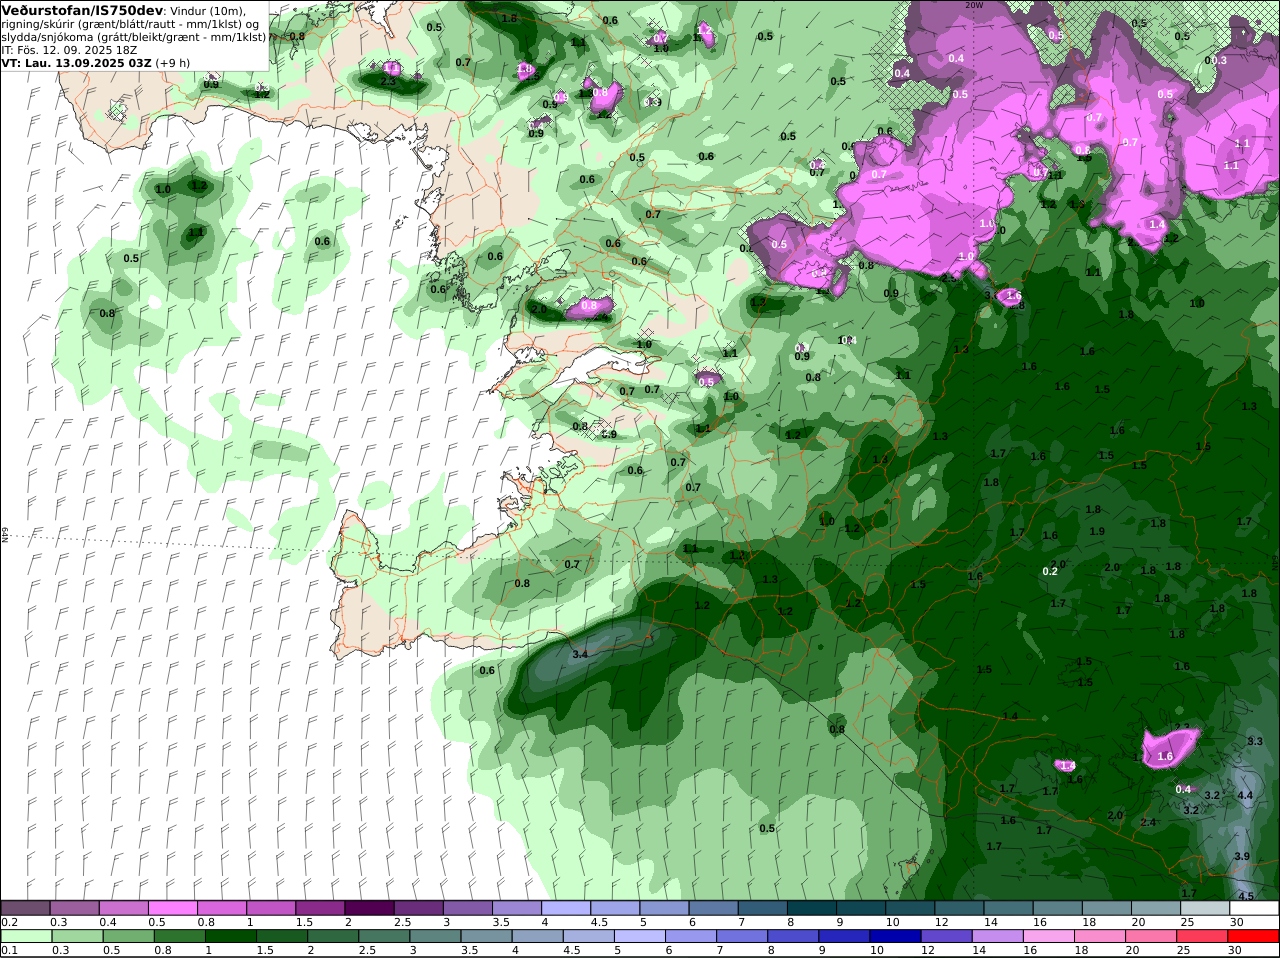The width and height of the screenshot is (1280, 958).
Task: Click the 2.4 precipitation value on the map
Action: pyautogui.click(x=1148, y=822)
